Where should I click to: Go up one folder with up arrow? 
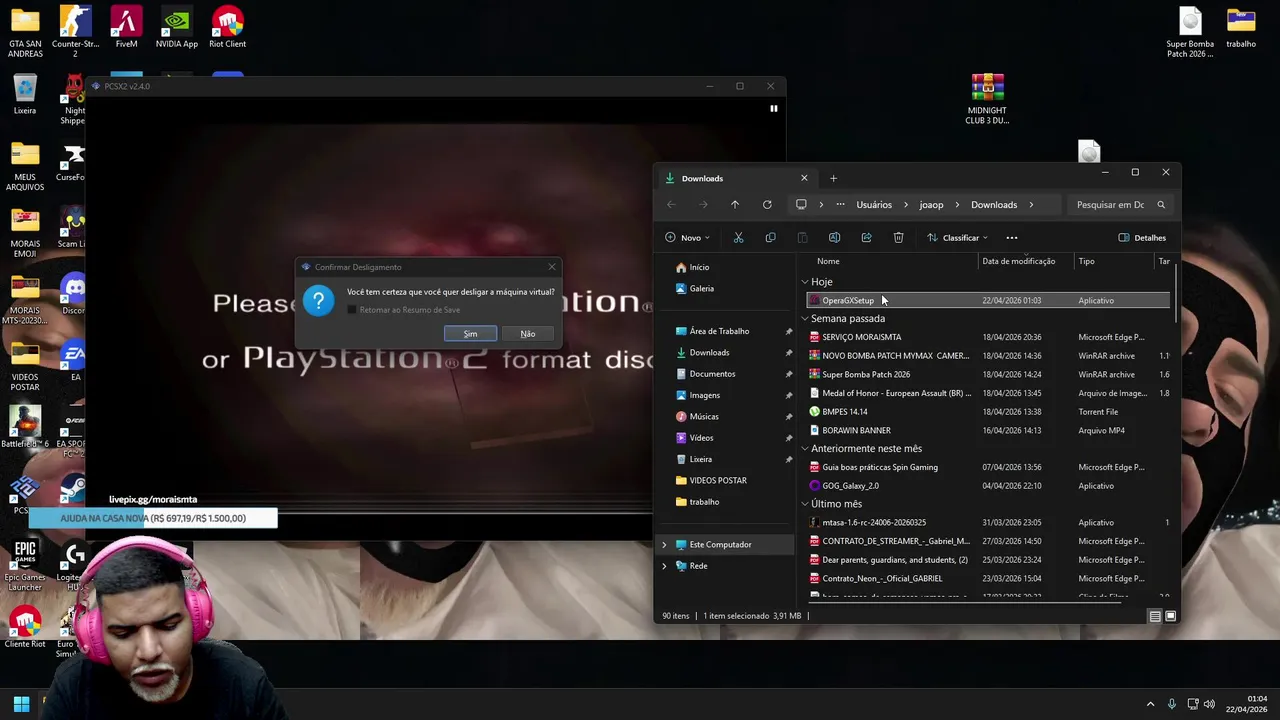735,205
